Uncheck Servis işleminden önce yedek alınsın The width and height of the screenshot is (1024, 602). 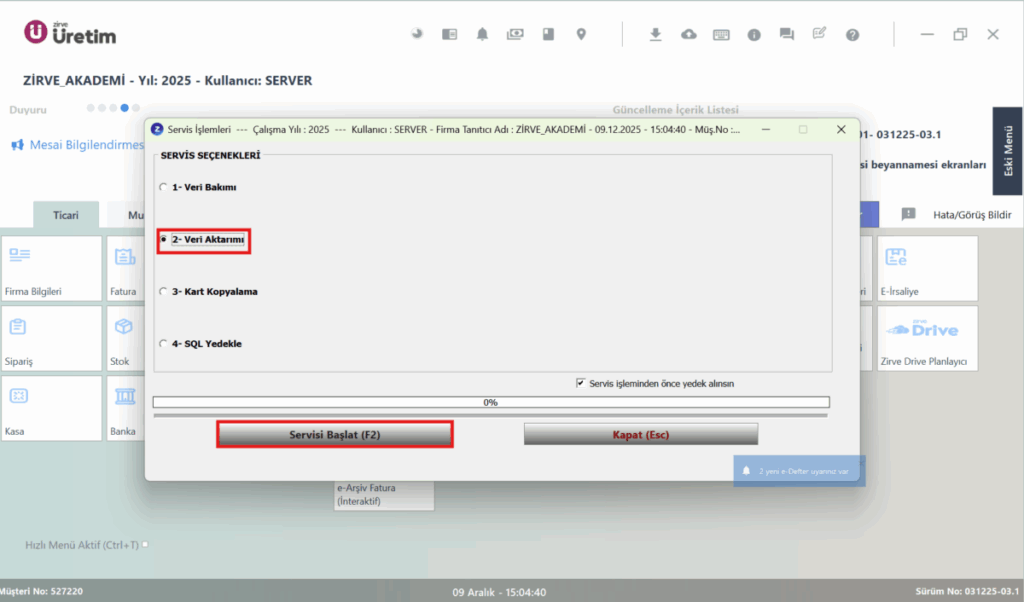click(x=581, y=383)
